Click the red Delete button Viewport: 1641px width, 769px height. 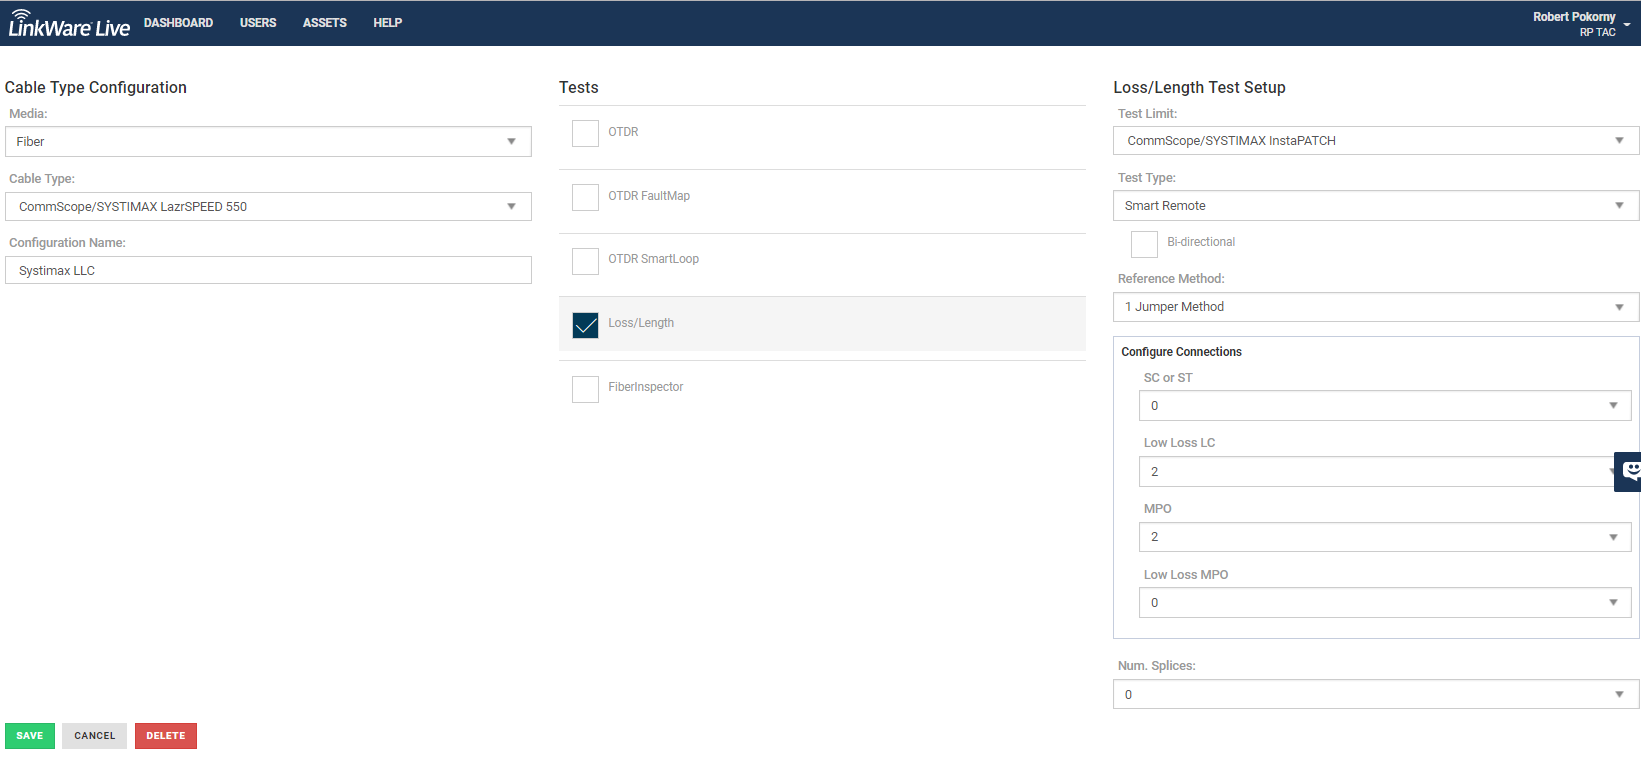pyautogui.click(x=166, y=736)
